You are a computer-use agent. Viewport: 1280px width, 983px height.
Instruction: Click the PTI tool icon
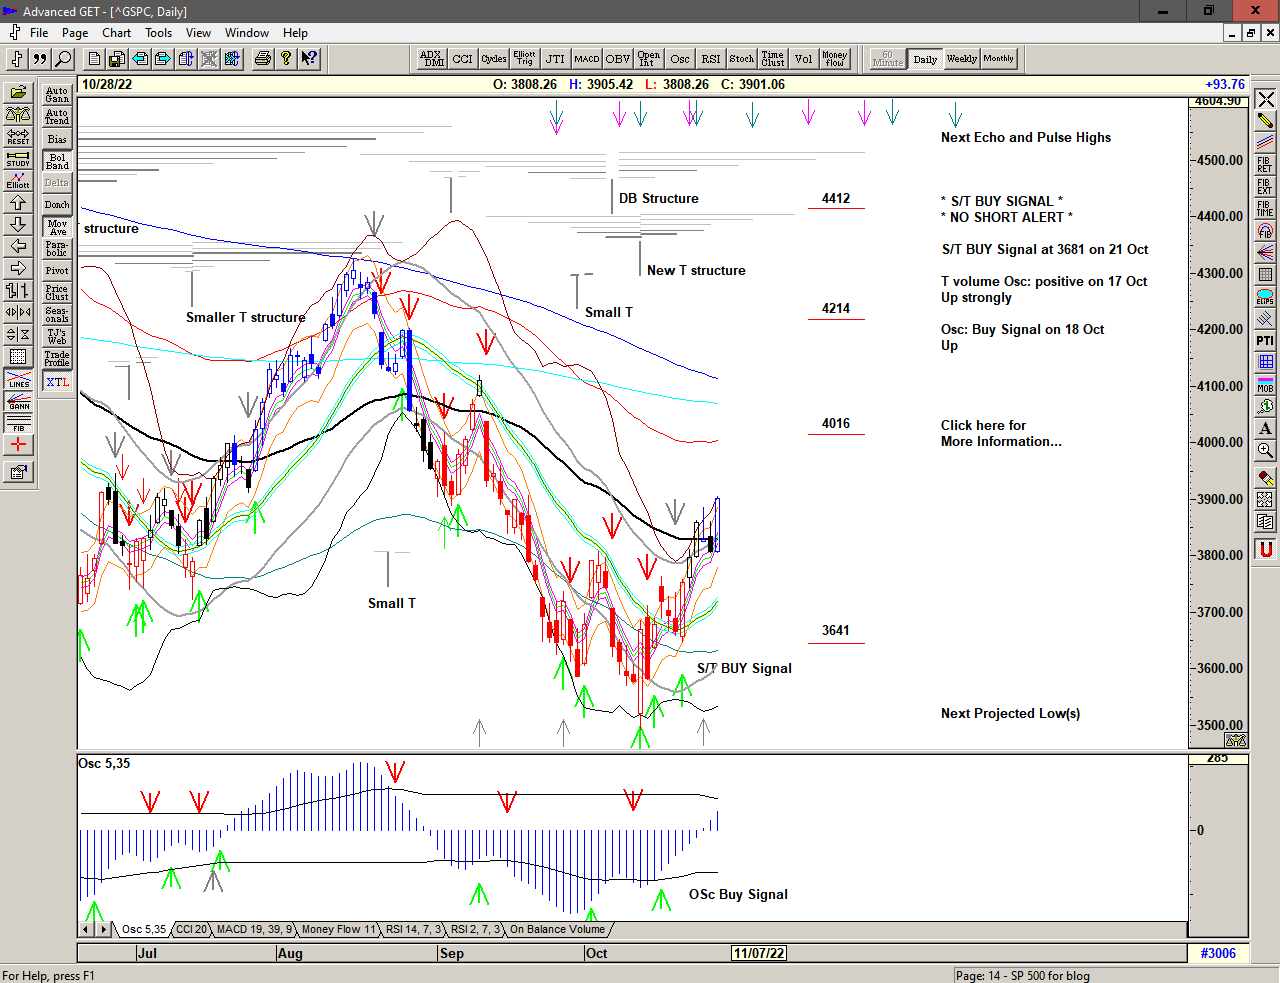coord(1265,340)
